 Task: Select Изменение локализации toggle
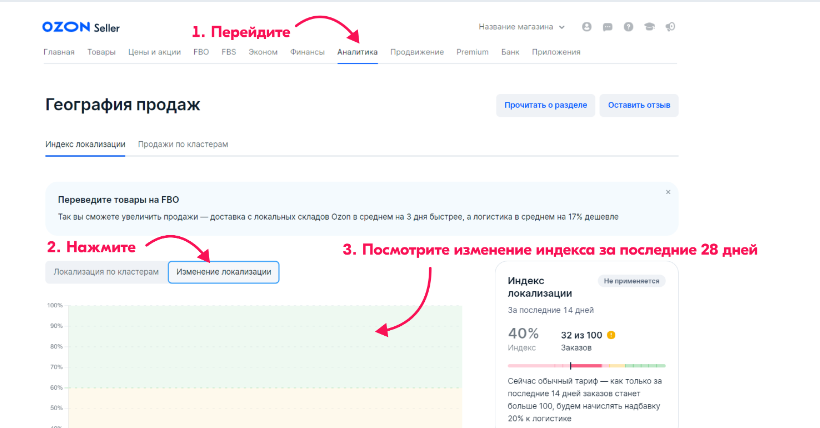click(x=223, y=272)
